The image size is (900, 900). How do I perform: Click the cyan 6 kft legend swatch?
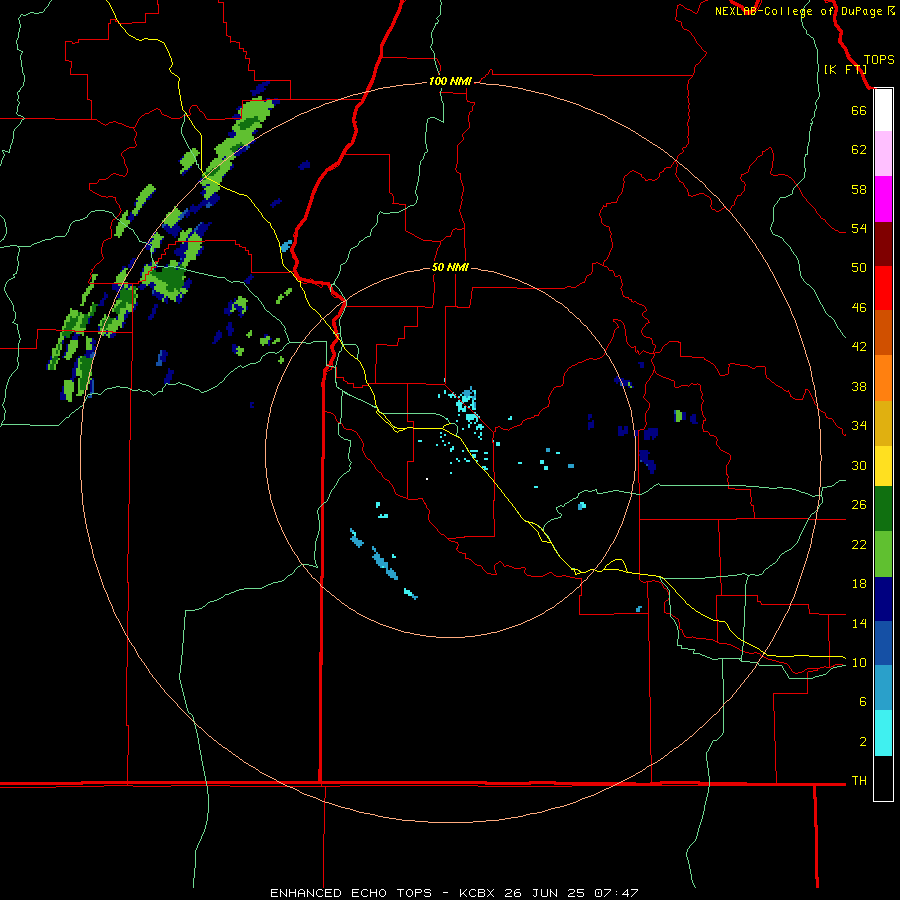click(x=883, y=733)
